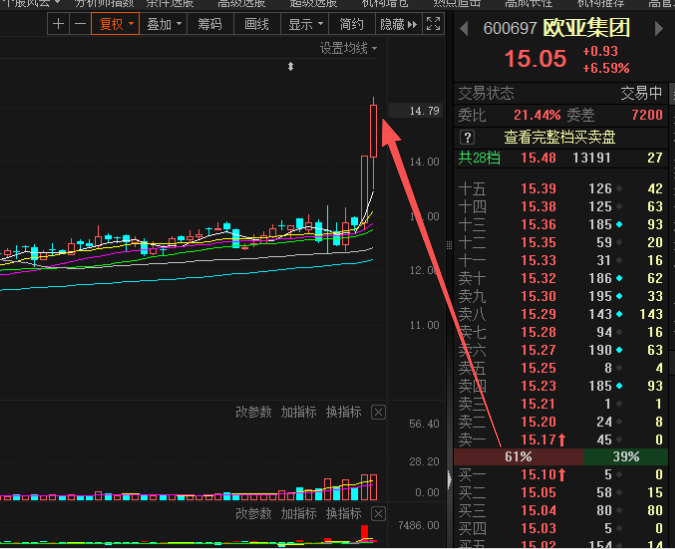
Task: Click the vertical resize arrow icon above chart
Action: click(291, 66)
